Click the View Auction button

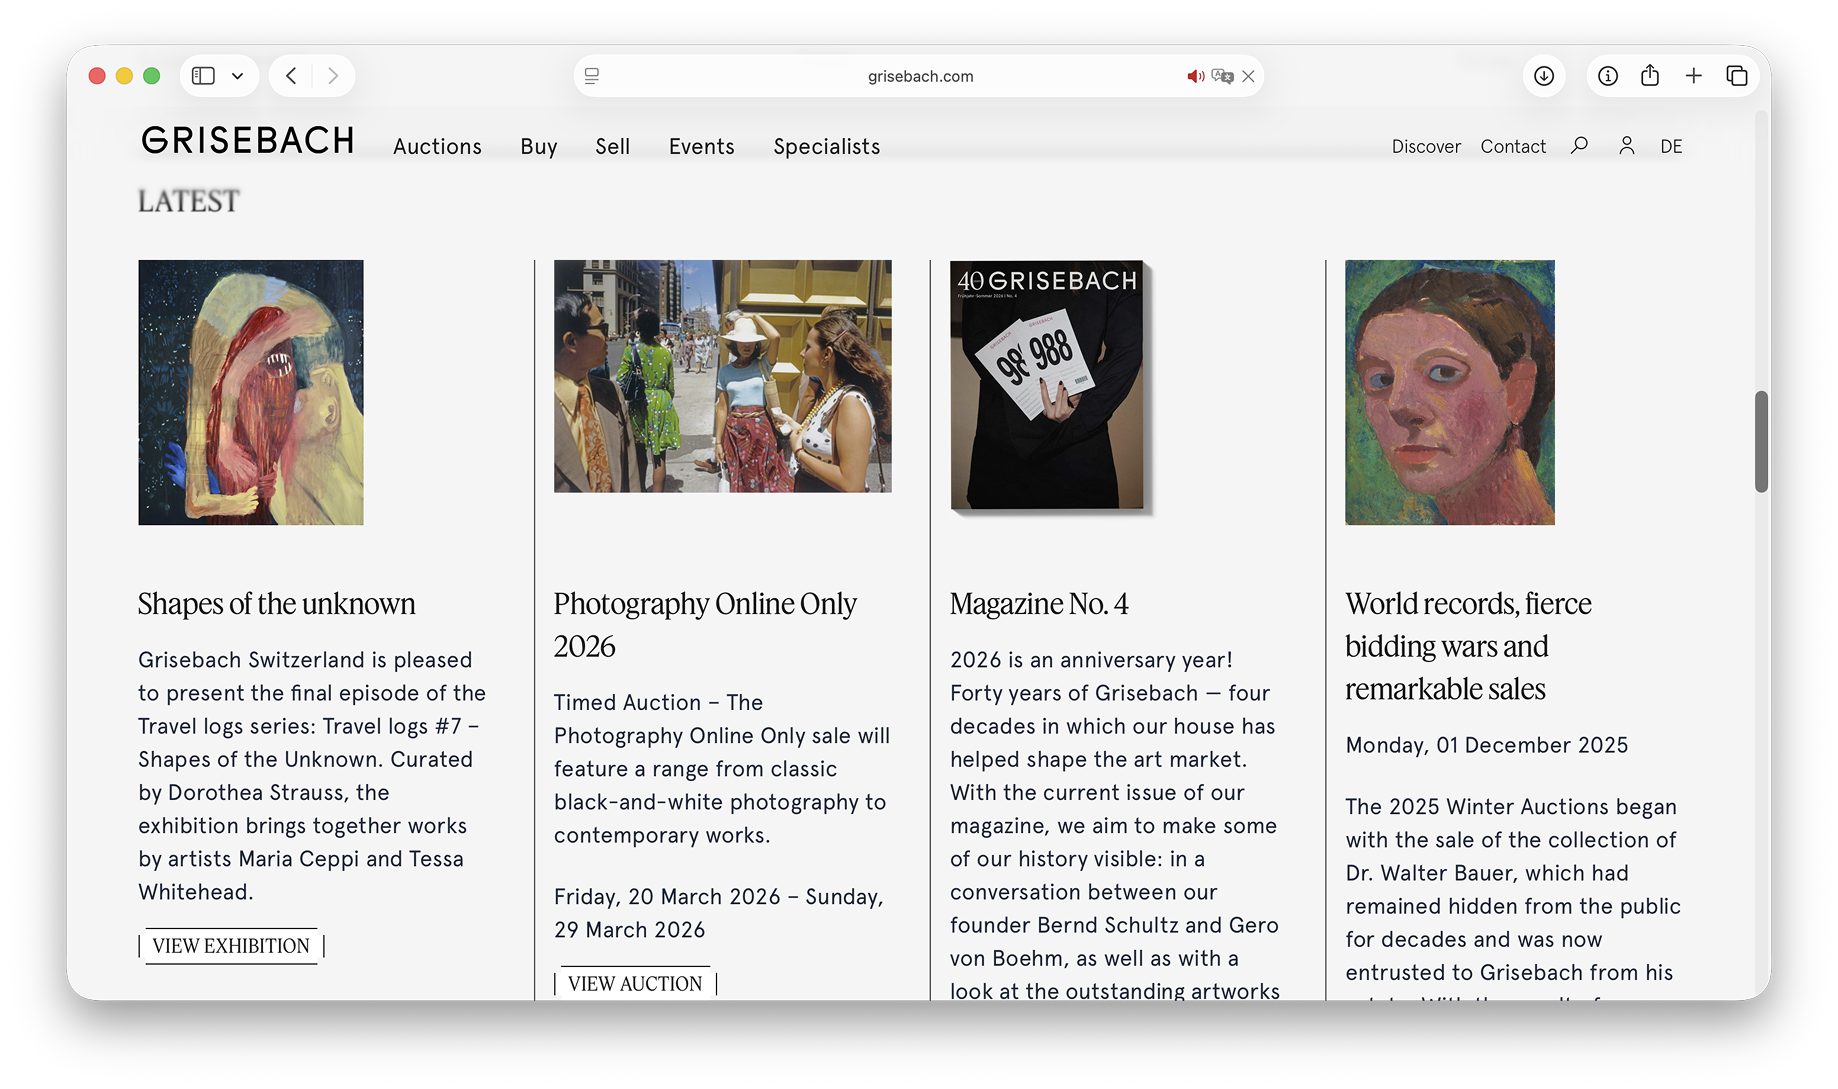[x=635, y=983]
